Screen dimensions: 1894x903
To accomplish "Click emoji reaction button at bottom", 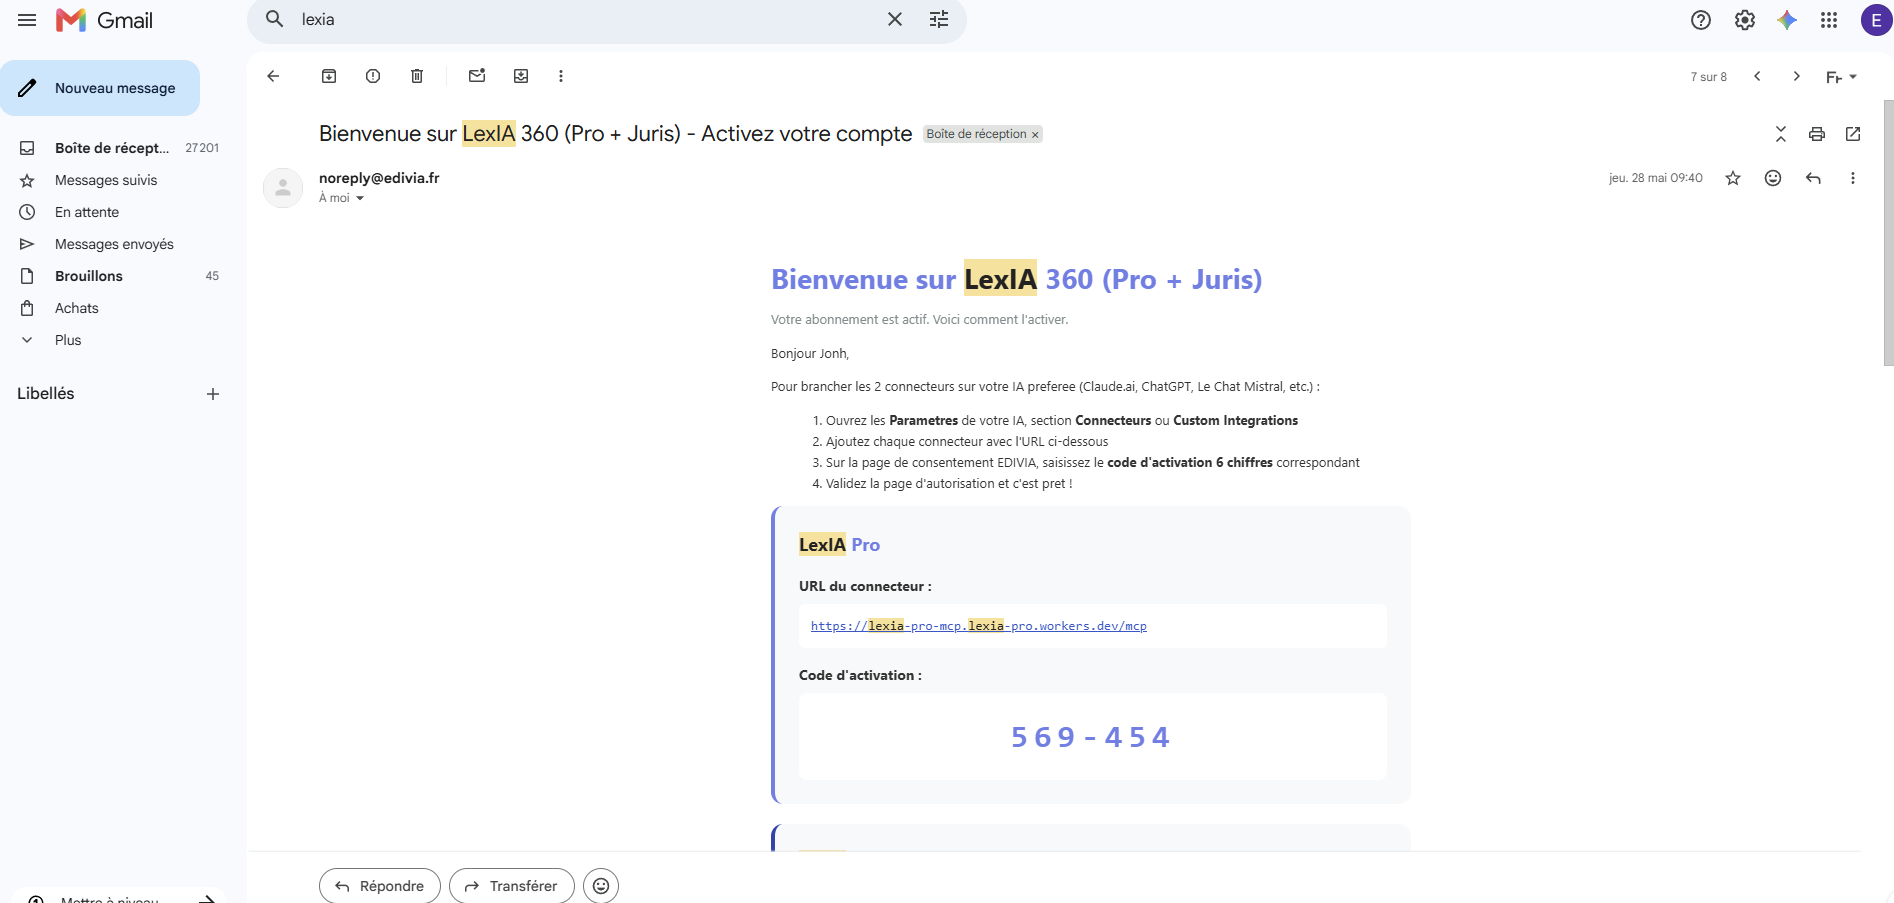I will tap(601, 886).
